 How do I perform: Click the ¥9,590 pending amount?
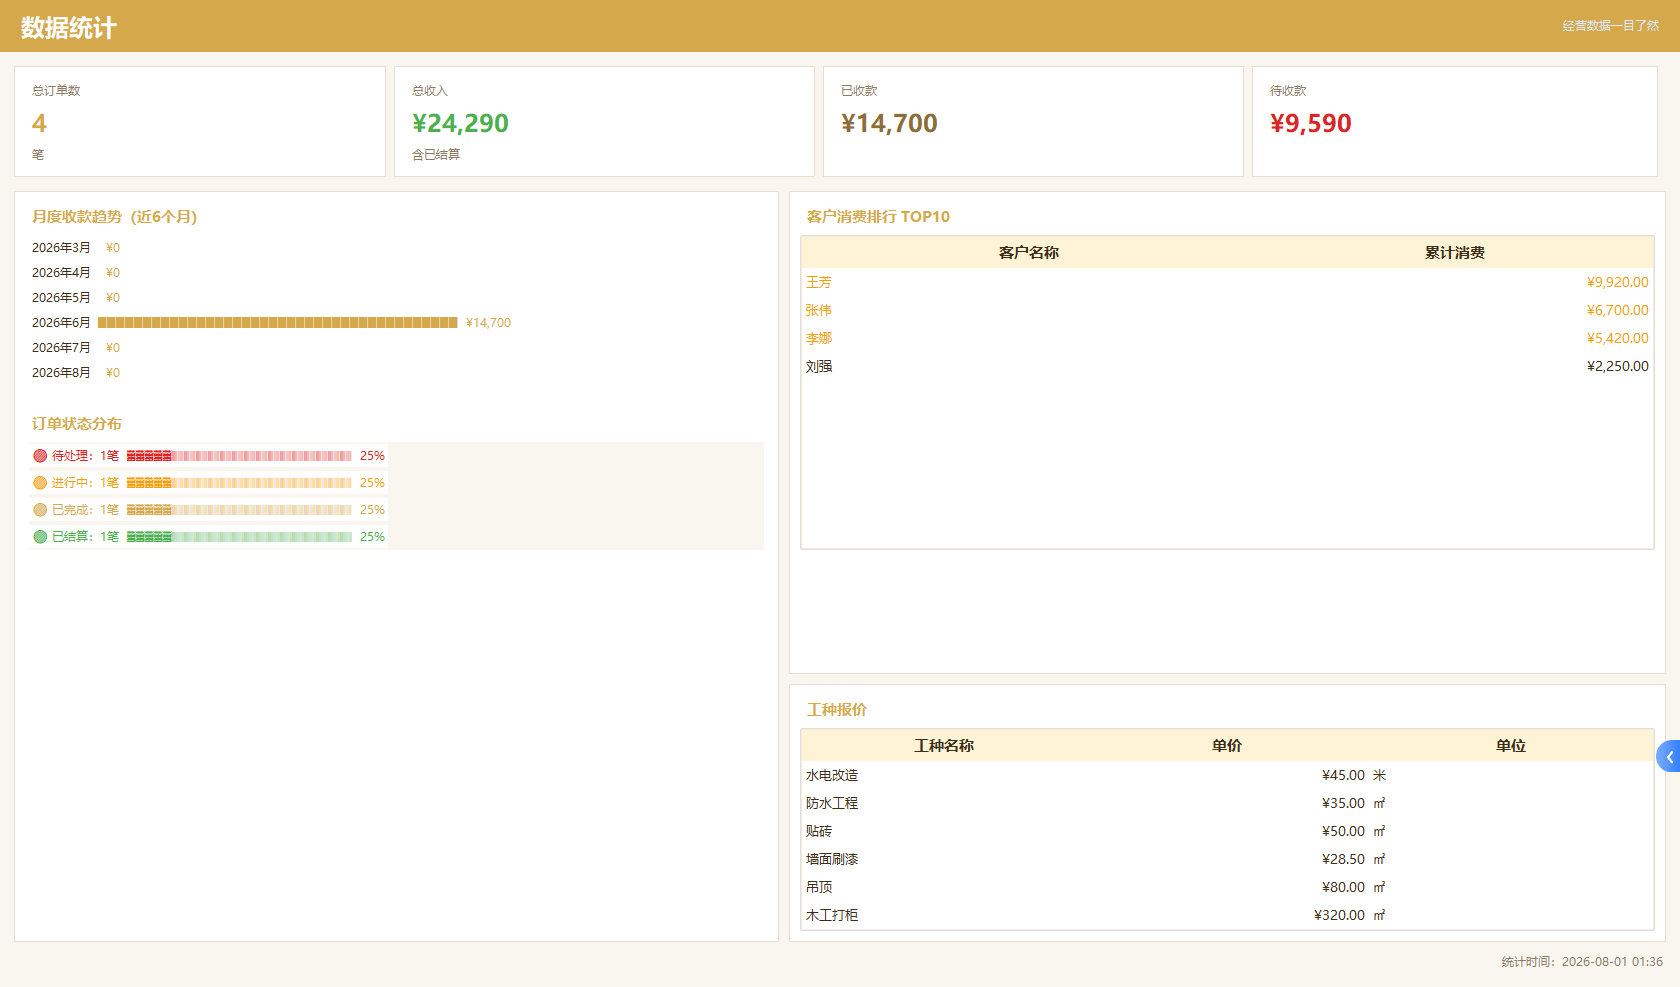pyautogui.click(x=1311, y=123)
